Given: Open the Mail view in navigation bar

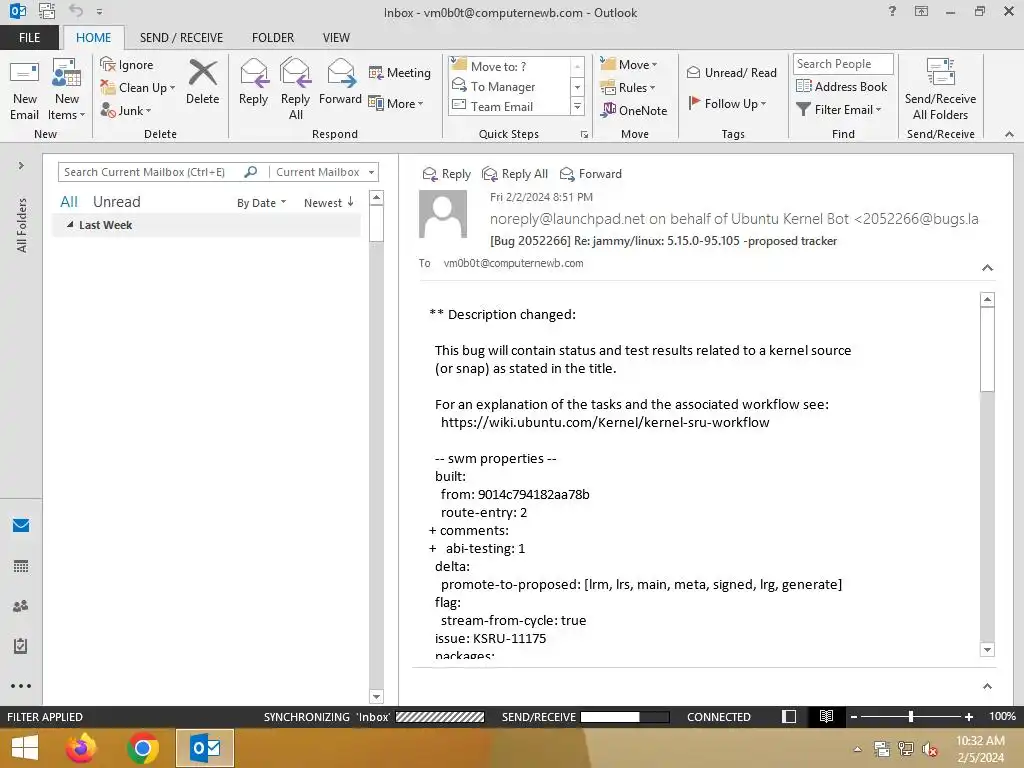Looking at the screenshot, I should pyautogui.click(x=21, y=525).
